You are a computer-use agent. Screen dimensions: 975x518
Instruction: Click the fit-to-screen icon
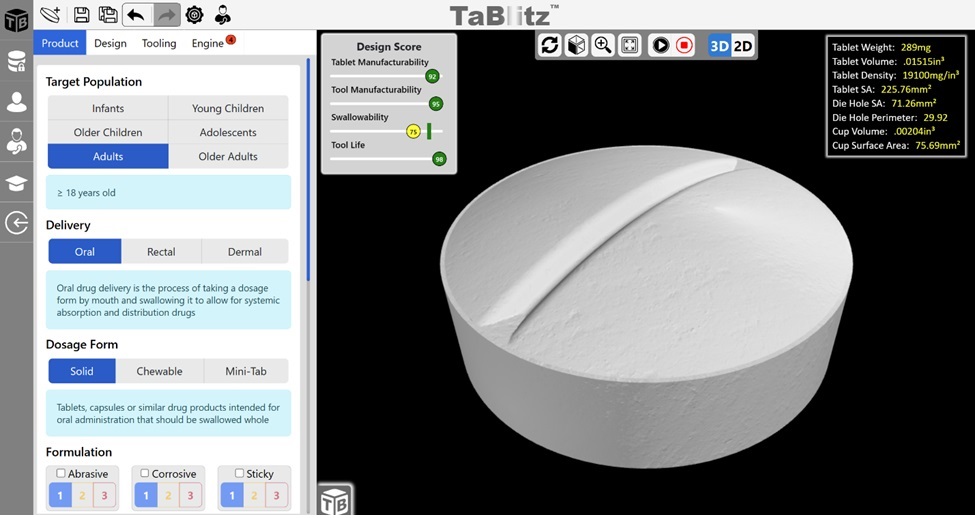click(629, 45)
